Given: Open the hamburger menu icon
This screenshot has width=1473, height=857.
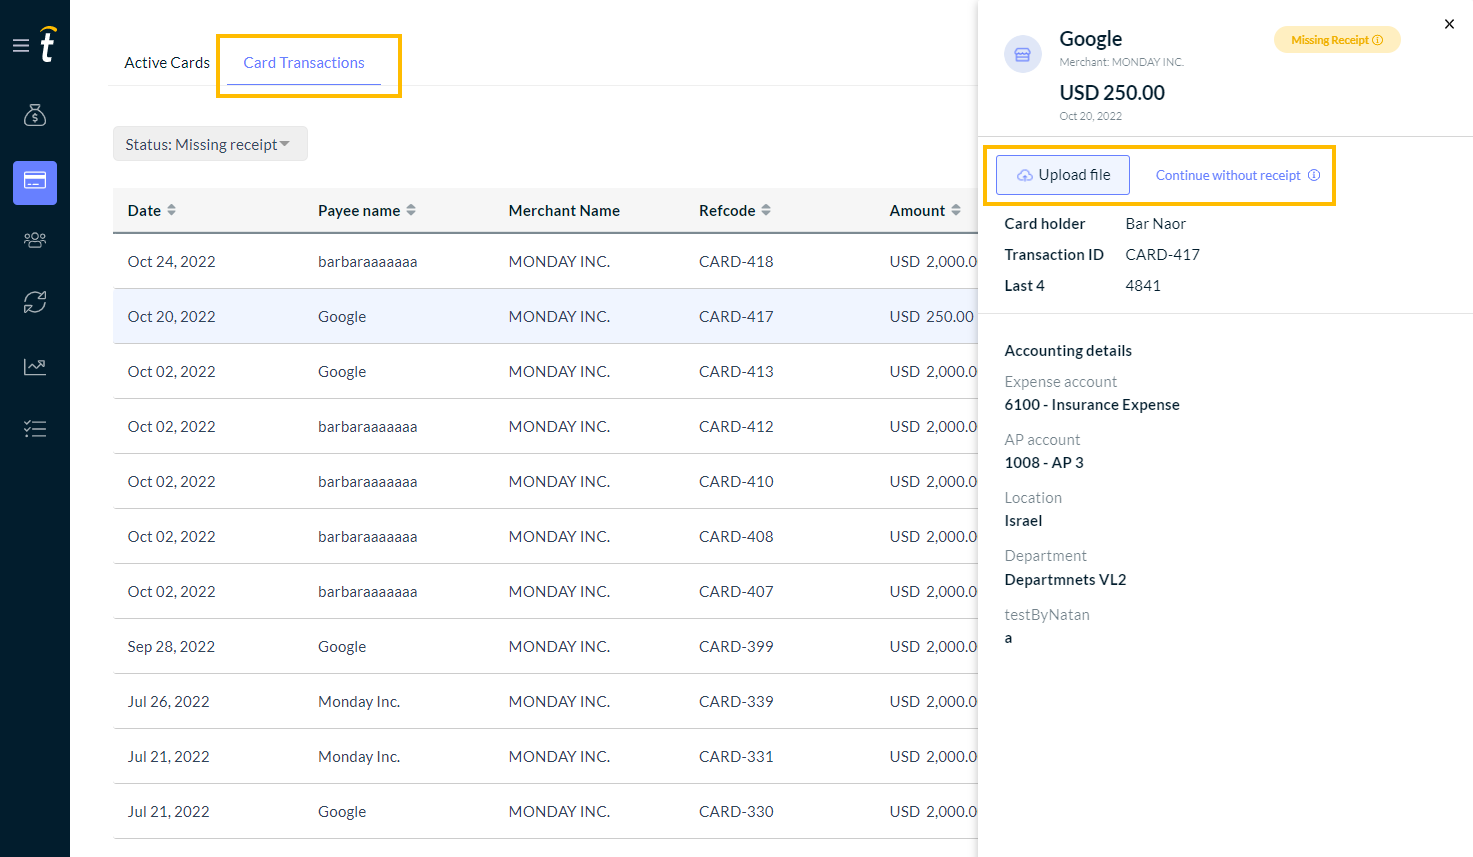Looking at the screenshot, I should tap(20, 46).
